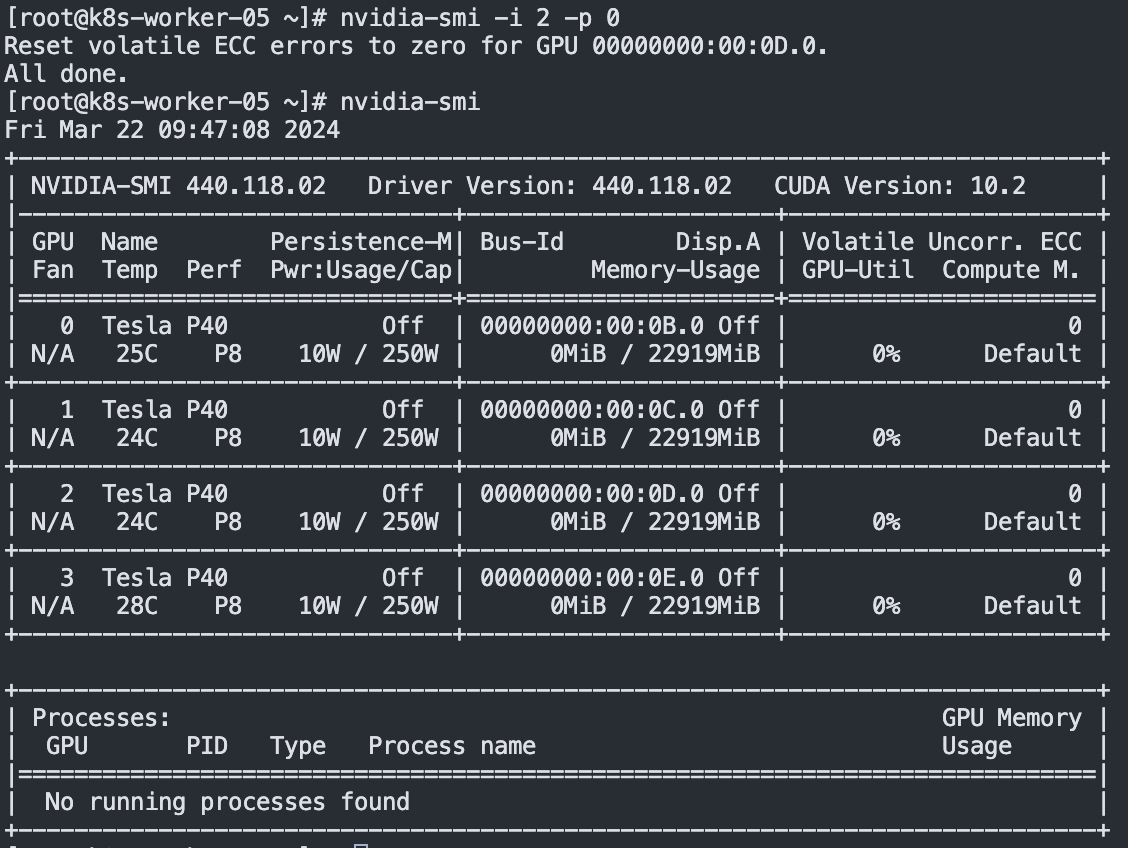Screen dimensions: 1128x848
Task: Click the 'PID' column header
Action: coord(207,746)
